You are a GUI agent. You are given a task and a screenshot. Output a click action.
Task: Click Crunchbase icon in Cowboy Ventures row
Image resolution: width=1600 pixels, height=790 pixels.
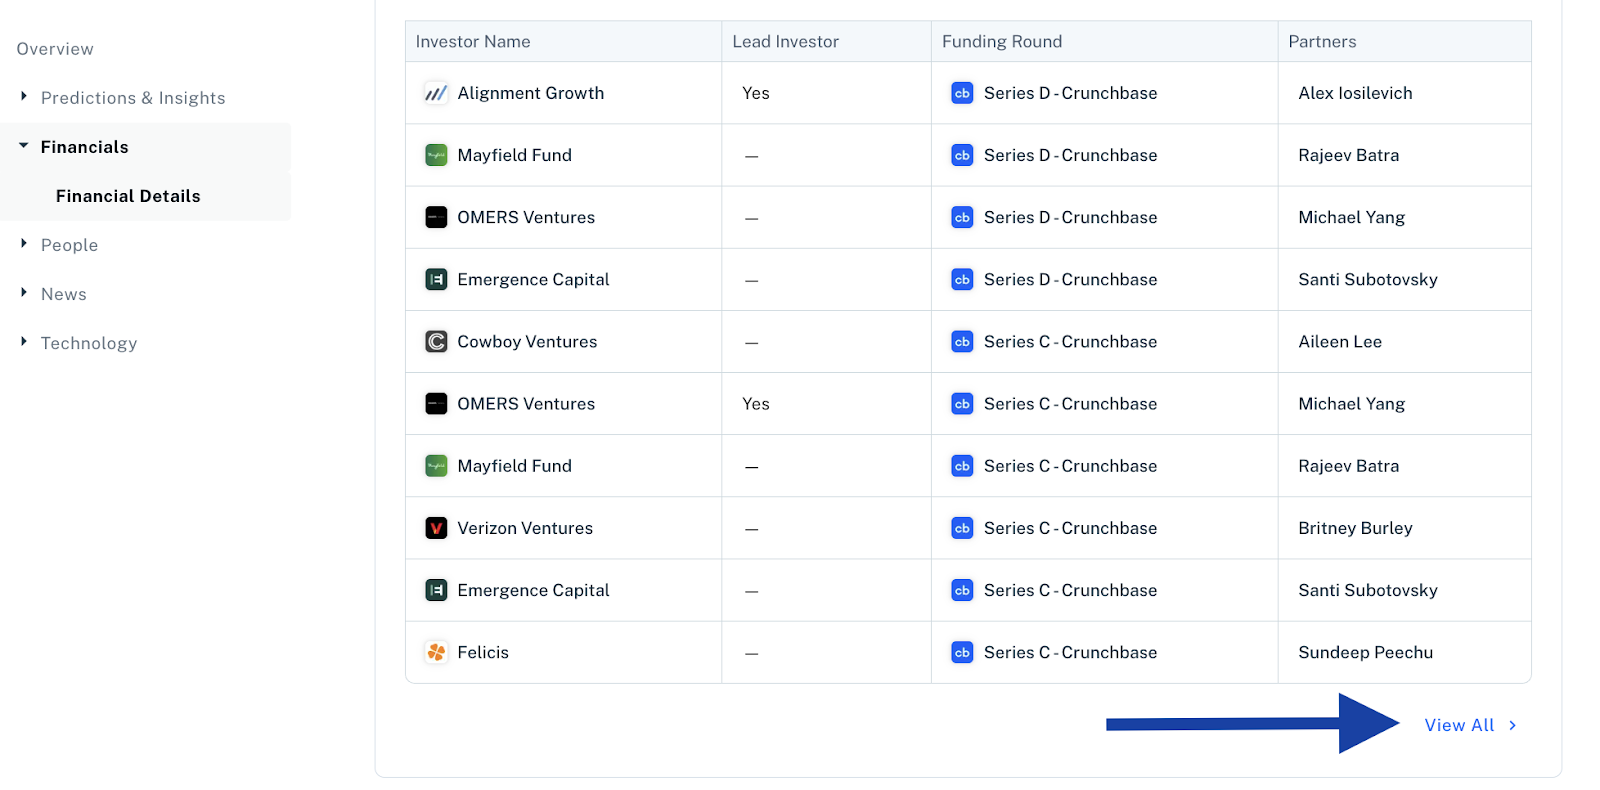[962, 342]
